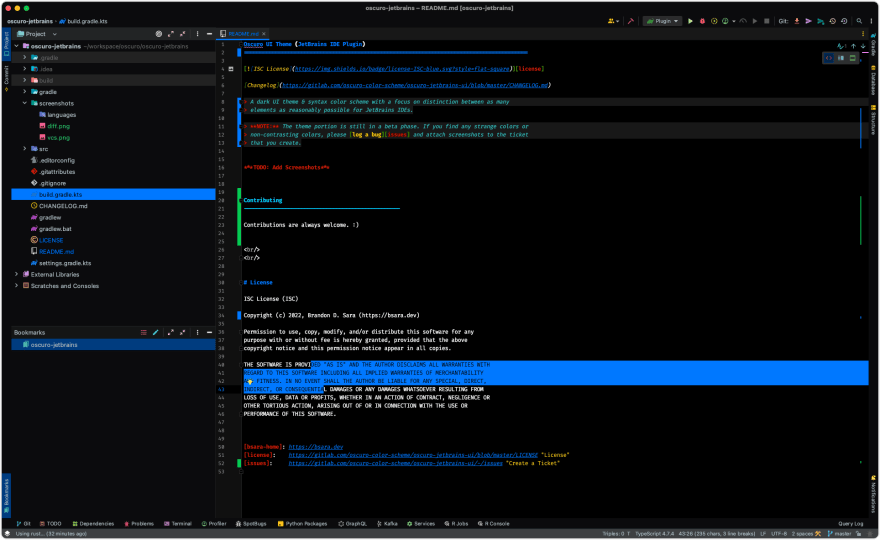Click UTF-8 encoding in status bar
This screenshot has width=880, height=540.
(779, 534)
